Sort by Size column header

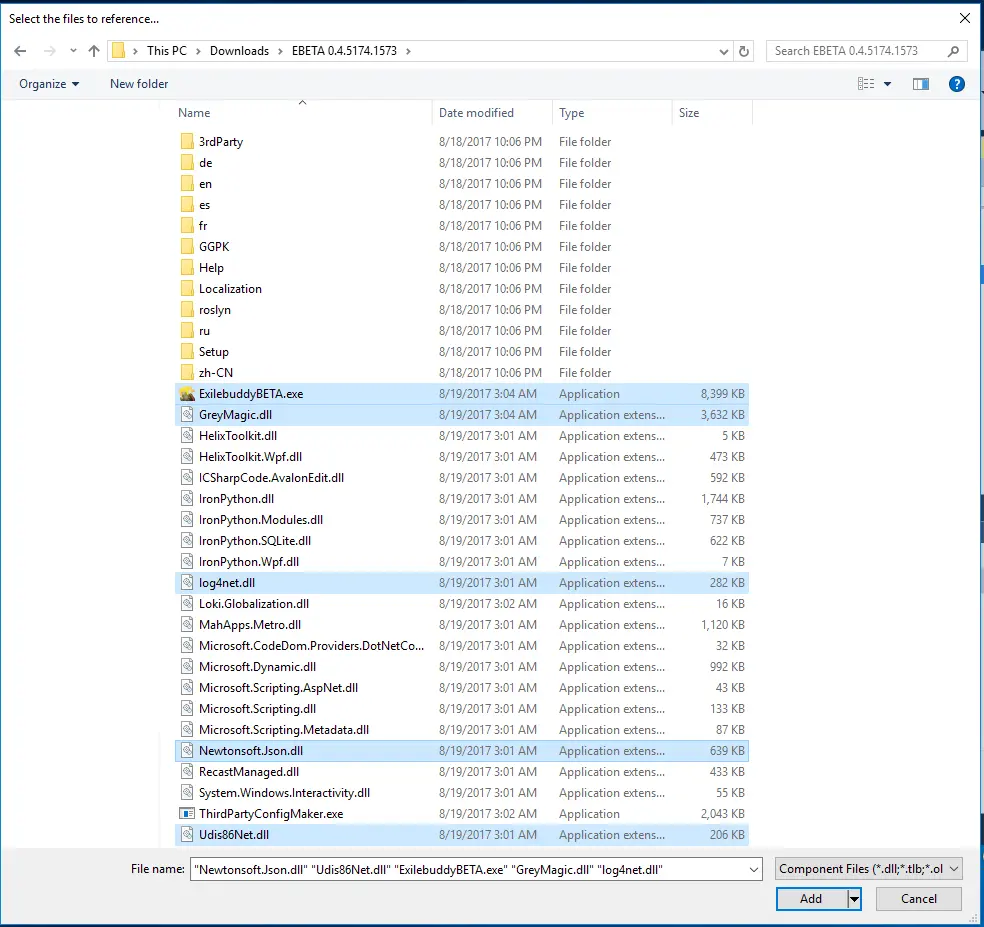(712, 113)
